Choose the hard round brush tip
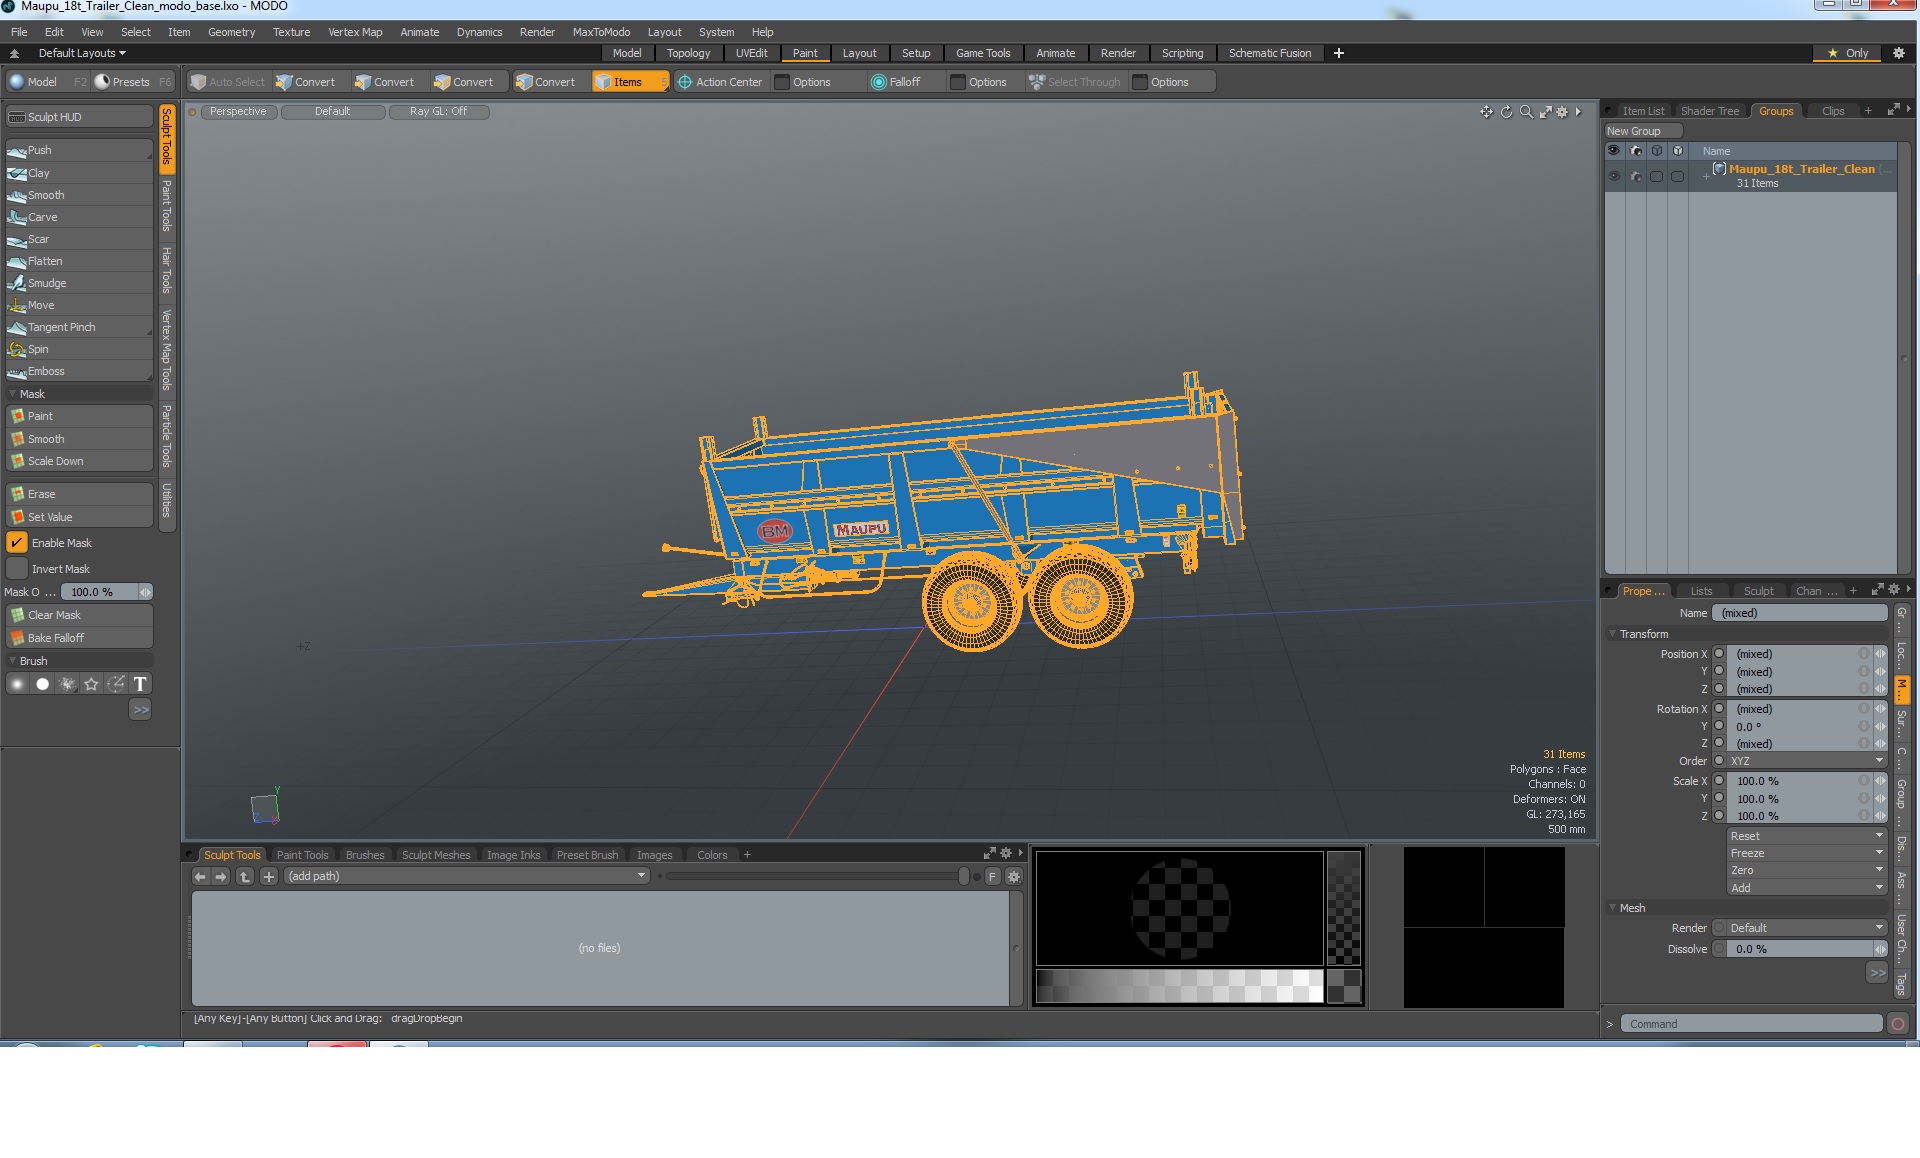1920x1158 pixels. (x=42, y=684)
